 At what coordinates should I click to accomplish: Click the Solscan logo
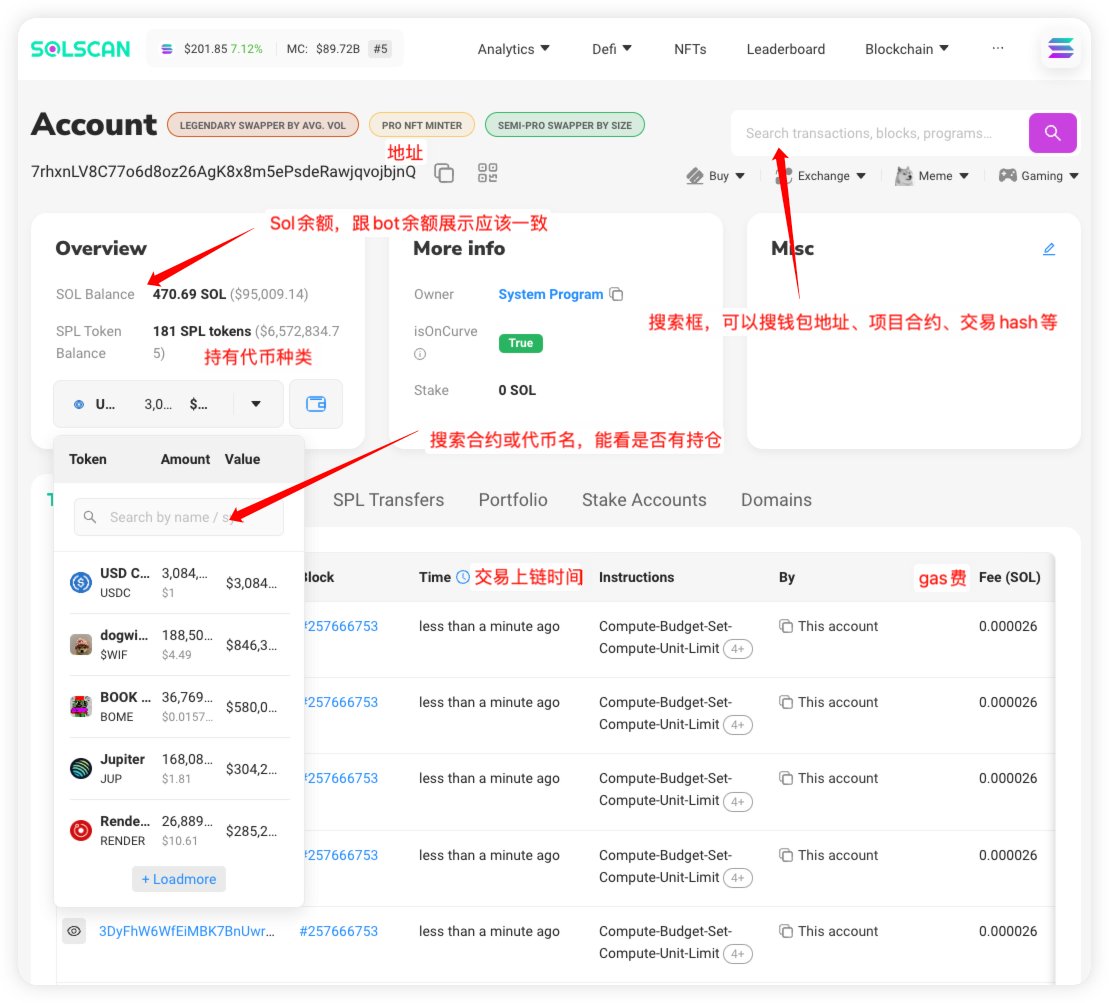(79, 48)
